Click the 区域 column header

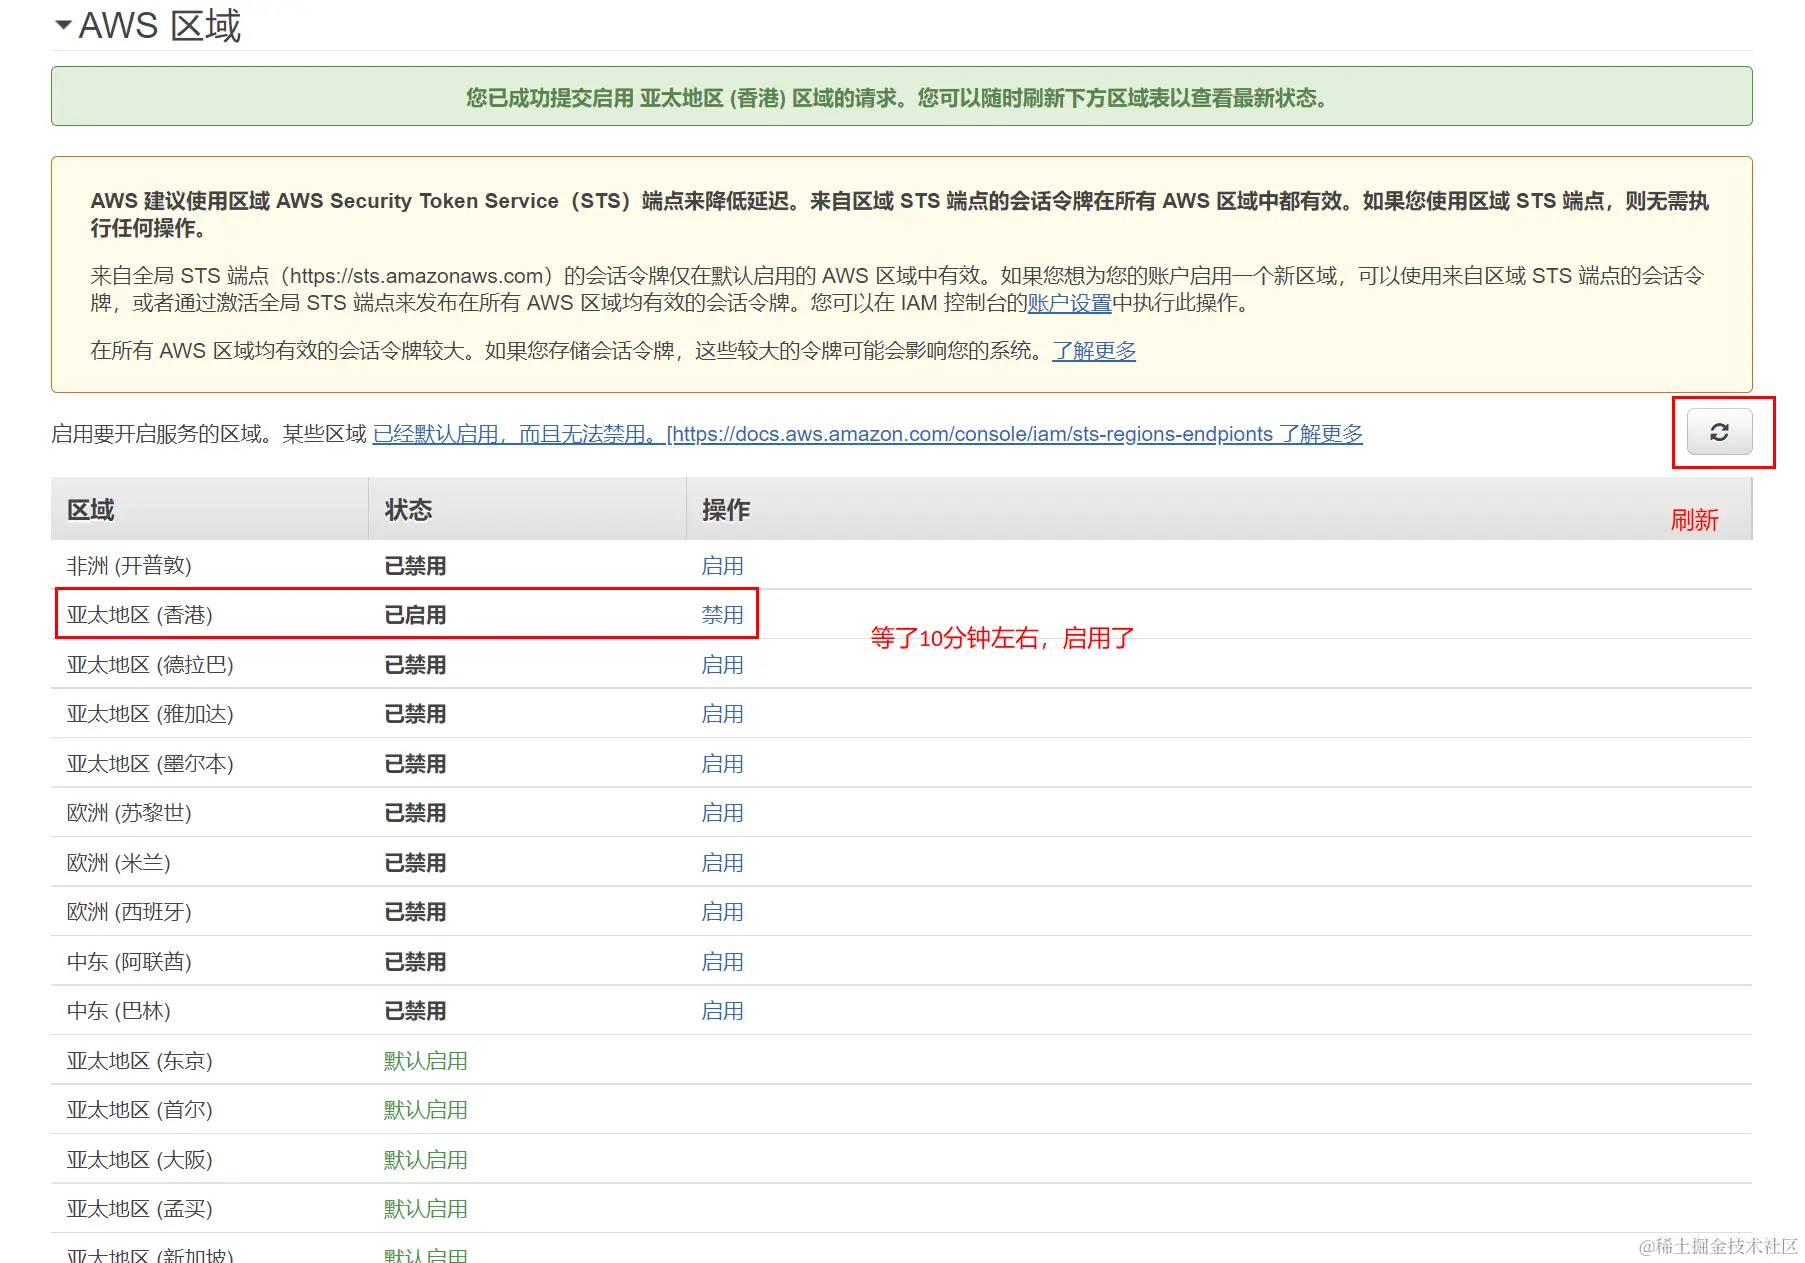tap(91, 510)
